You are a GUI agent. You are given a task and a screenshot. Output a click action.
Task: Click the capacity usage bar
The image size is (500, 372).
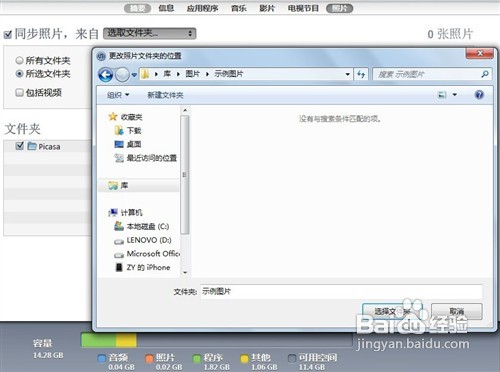point(217,340)
